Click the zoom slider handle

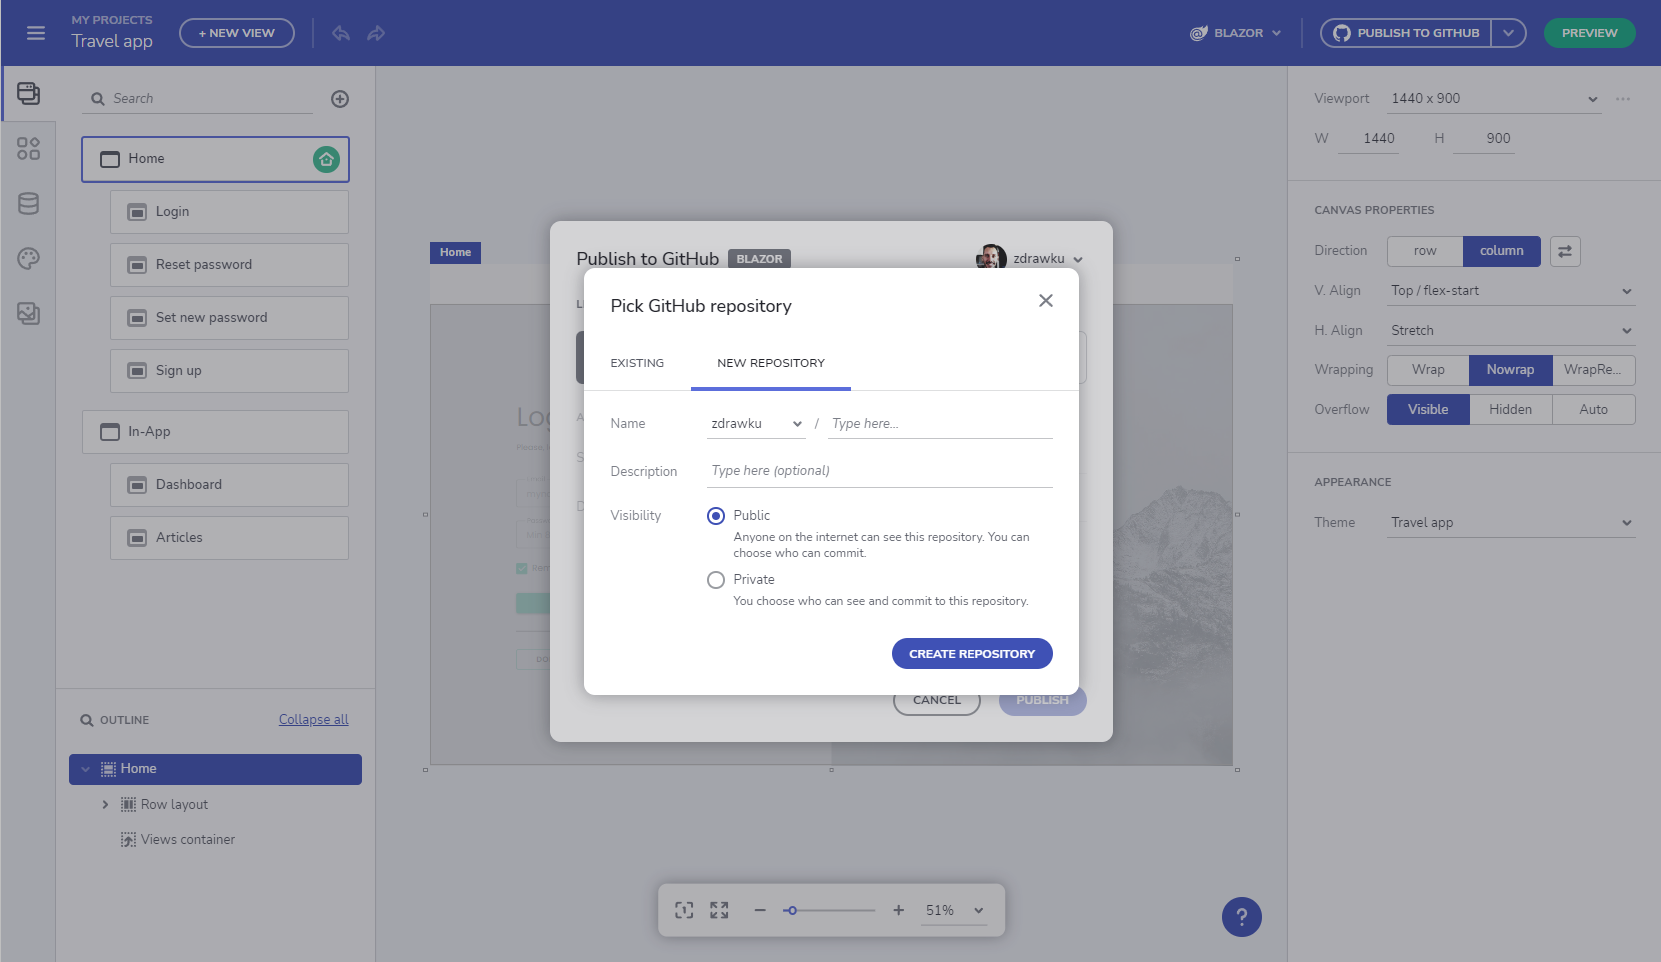[791, 910]
